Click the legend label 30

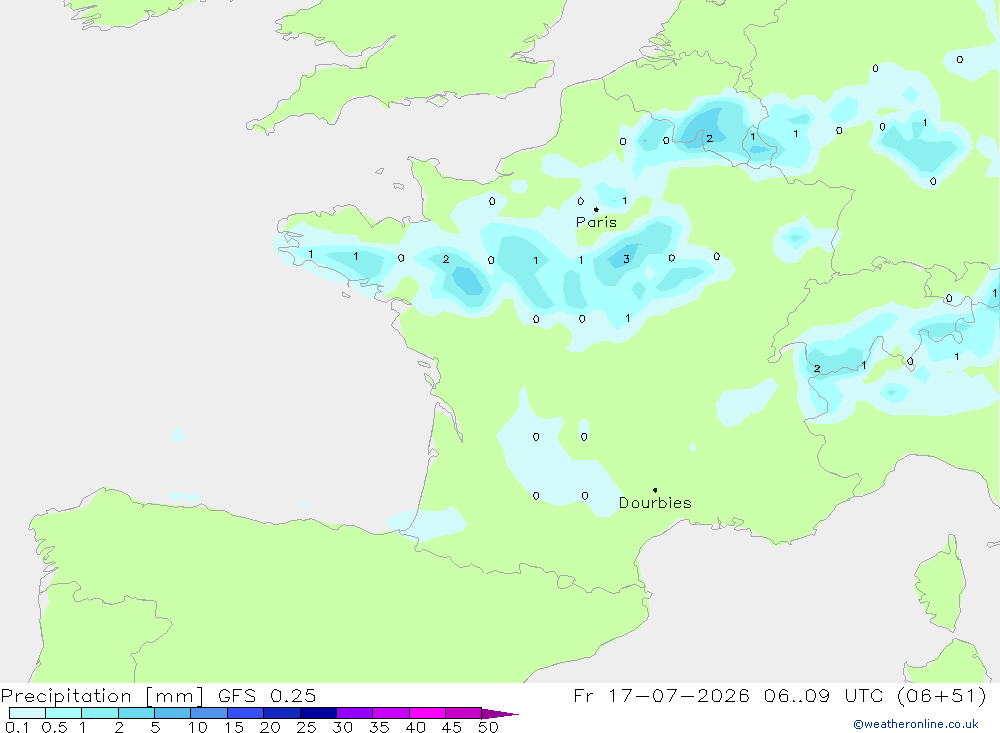pos(343,727)
